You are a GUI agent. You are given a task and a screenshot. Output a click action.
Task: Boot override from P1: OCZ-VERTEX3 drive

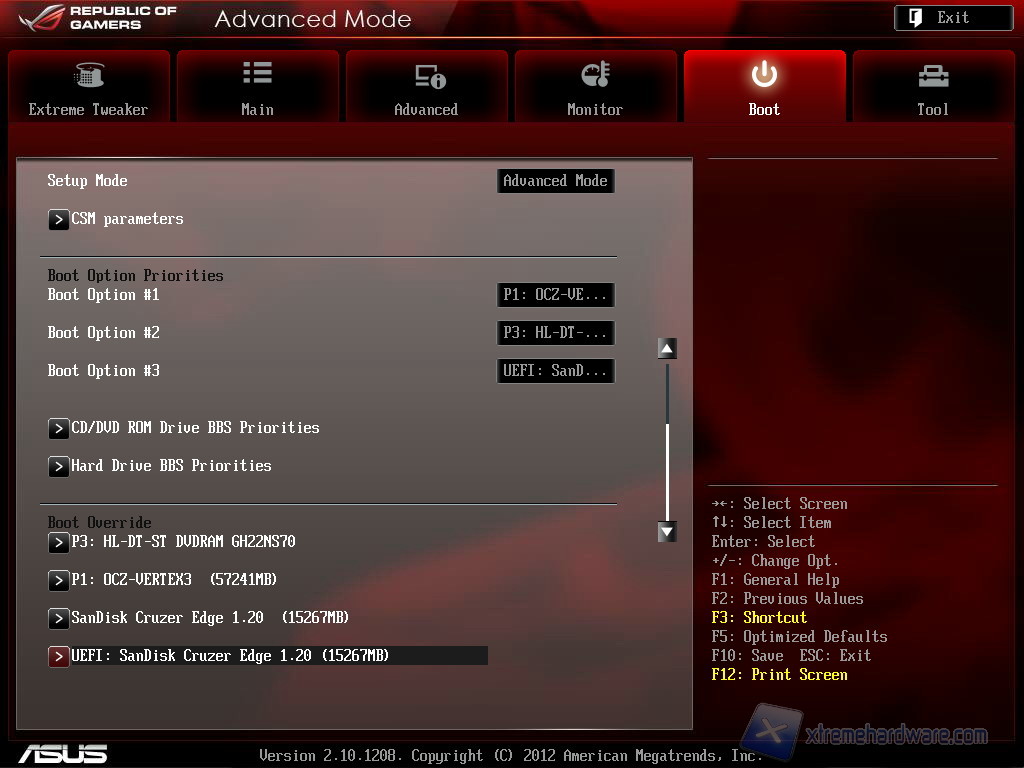(x=174, y=580)
